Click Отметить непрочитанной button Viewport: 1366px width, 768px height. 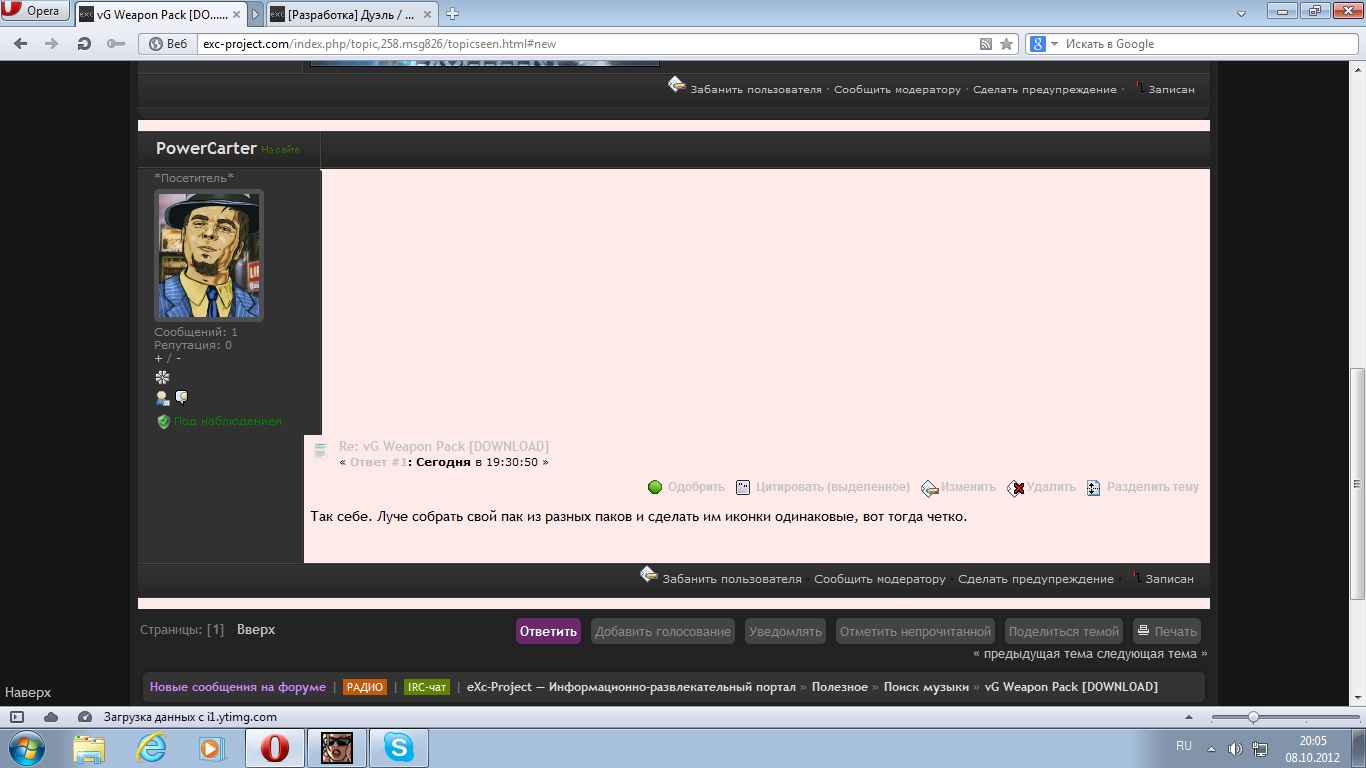(915, 631)
